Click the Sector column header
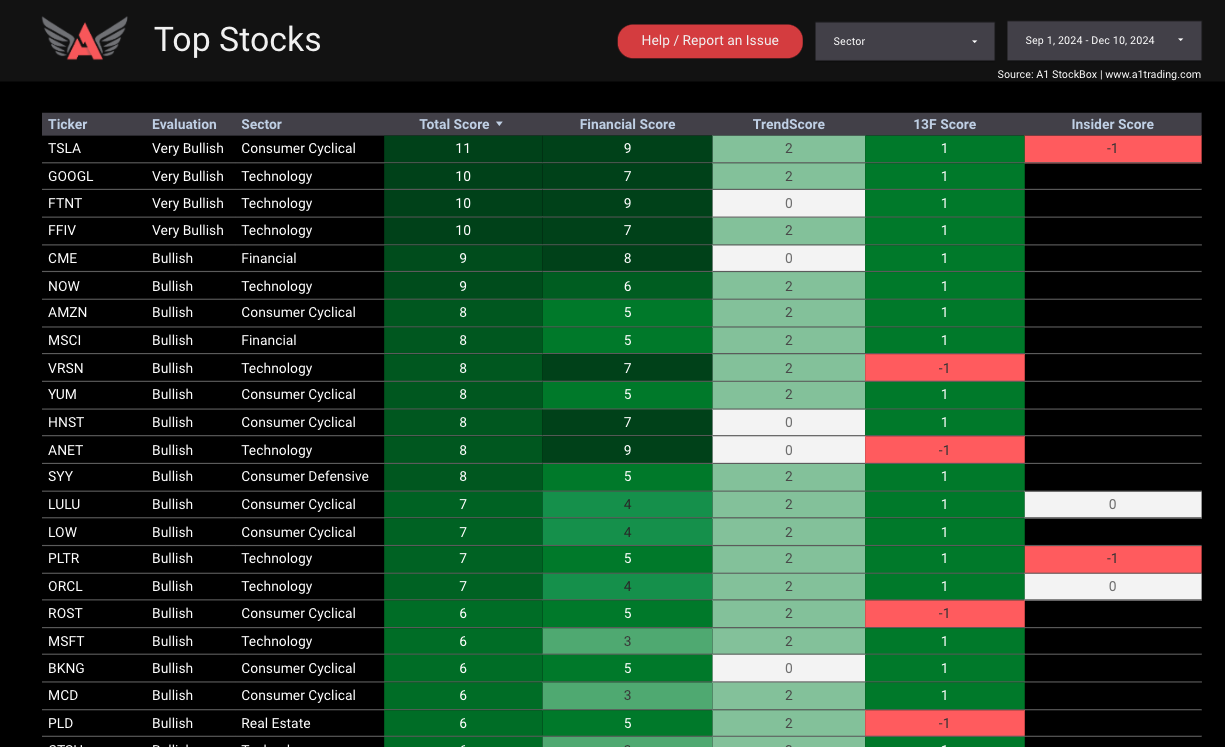 [261, 124]
